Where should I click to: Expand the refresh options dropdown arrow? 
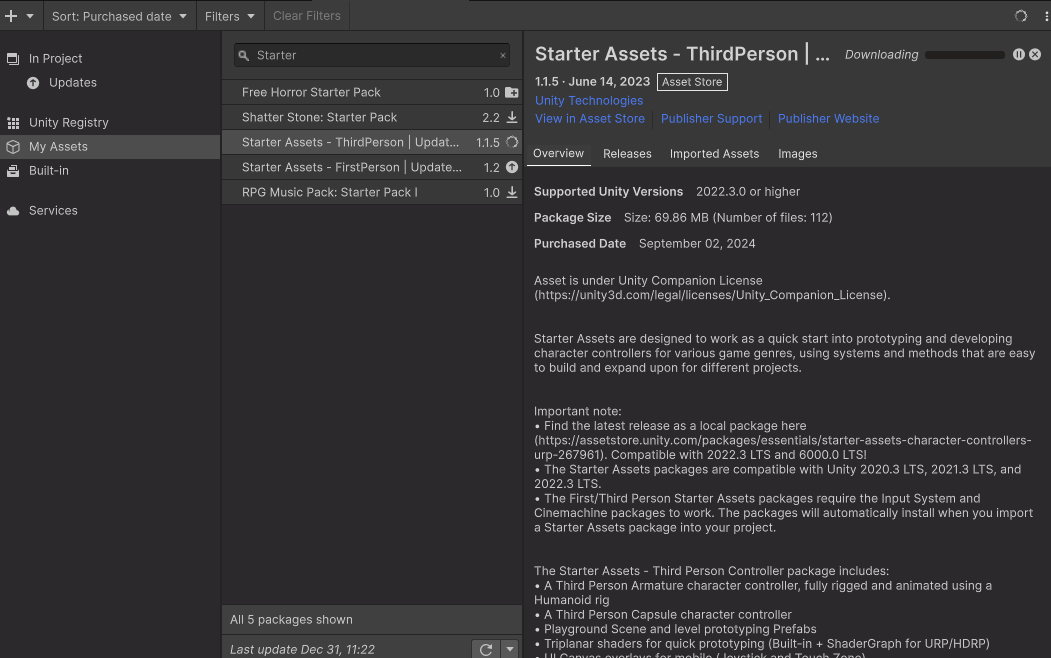(x=510, y=649)
